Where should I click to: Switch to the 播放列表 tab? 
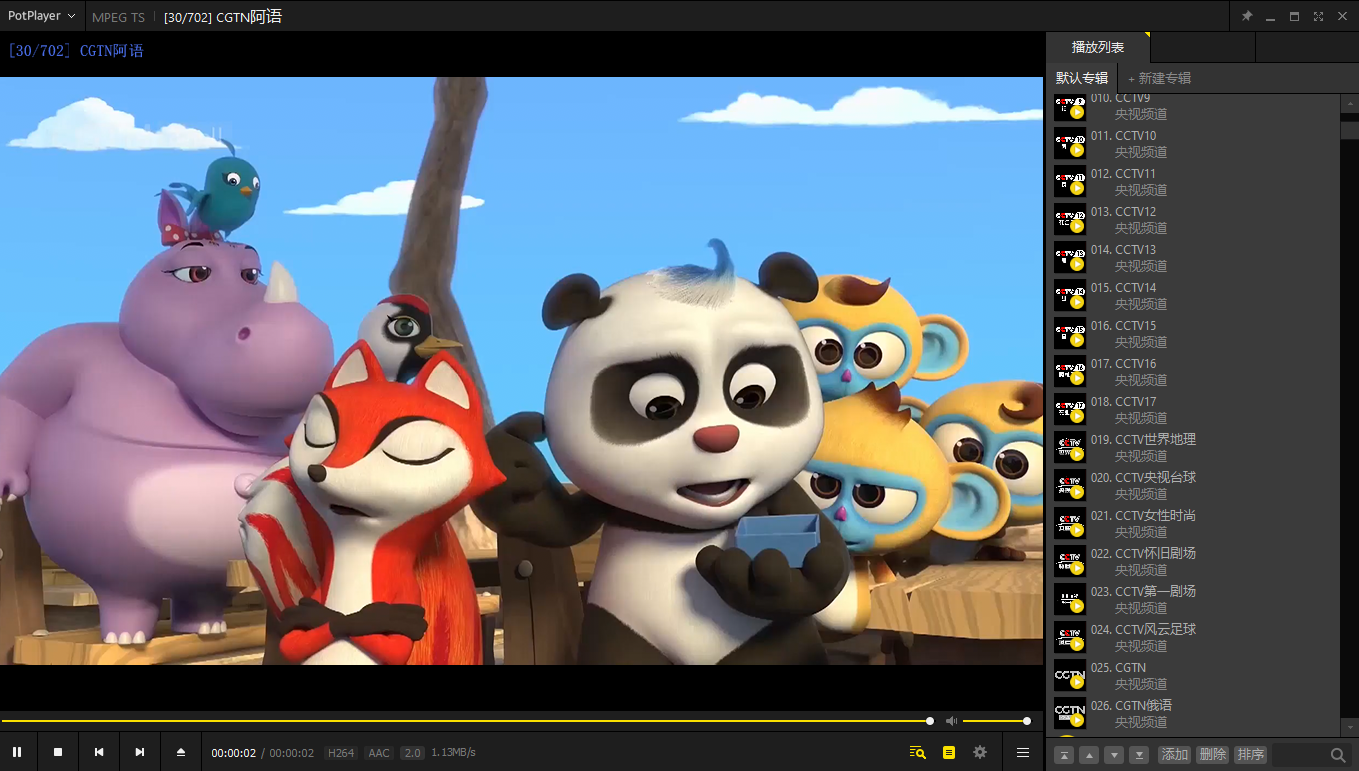click(x=1098, y=47)
